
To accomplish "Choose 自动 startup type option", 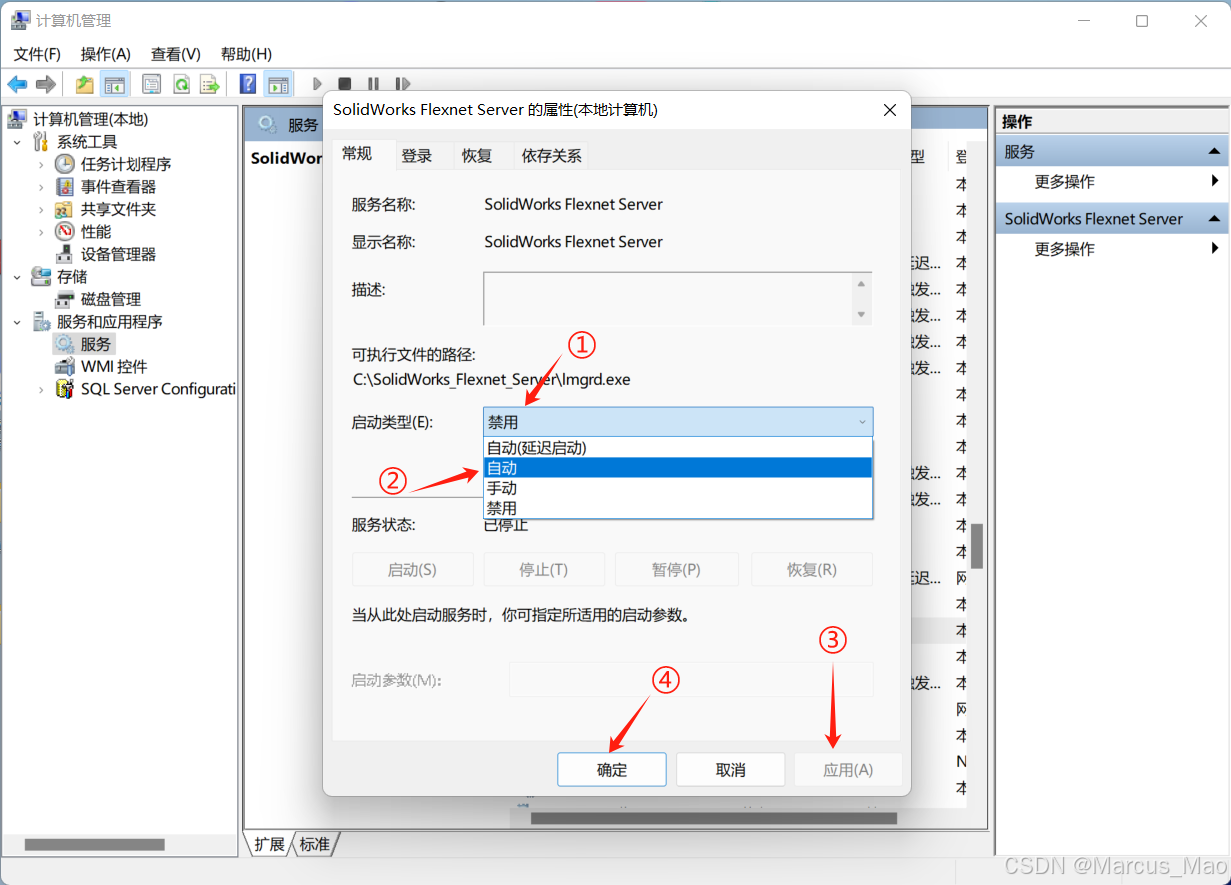I will point(678,468).
